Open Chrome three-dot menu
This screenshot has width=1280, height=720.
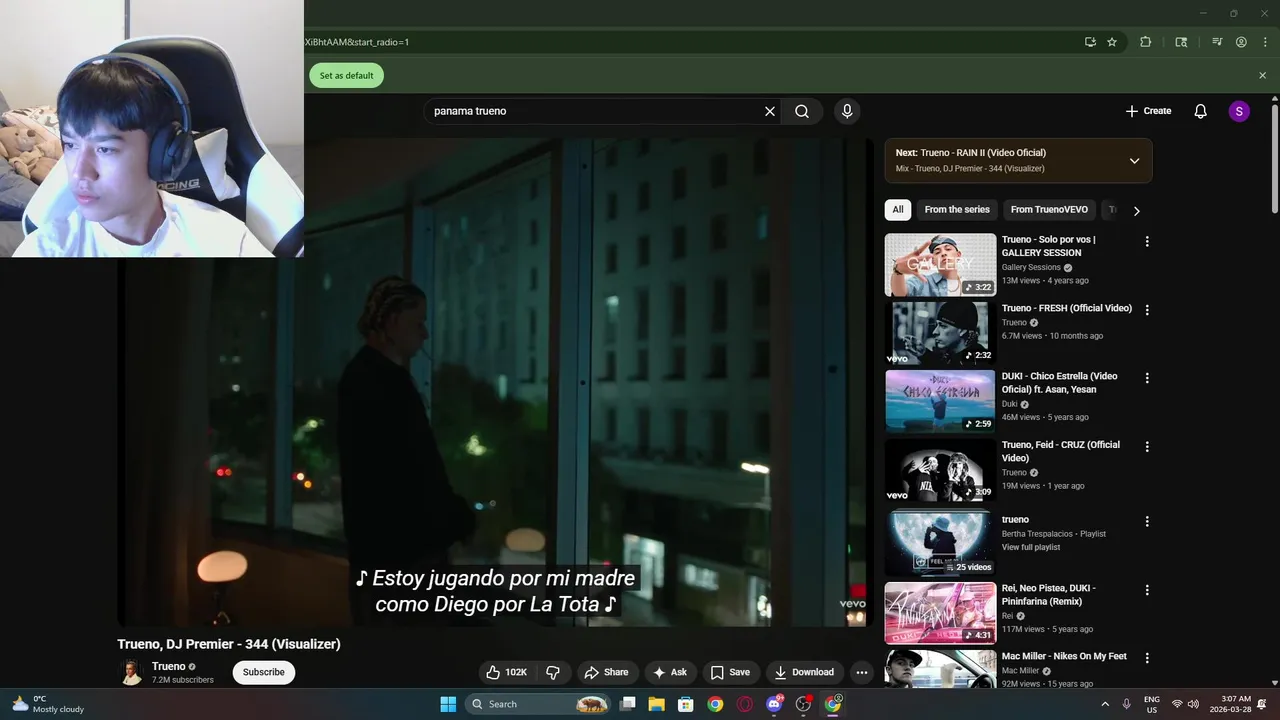tap(1265, 42)
